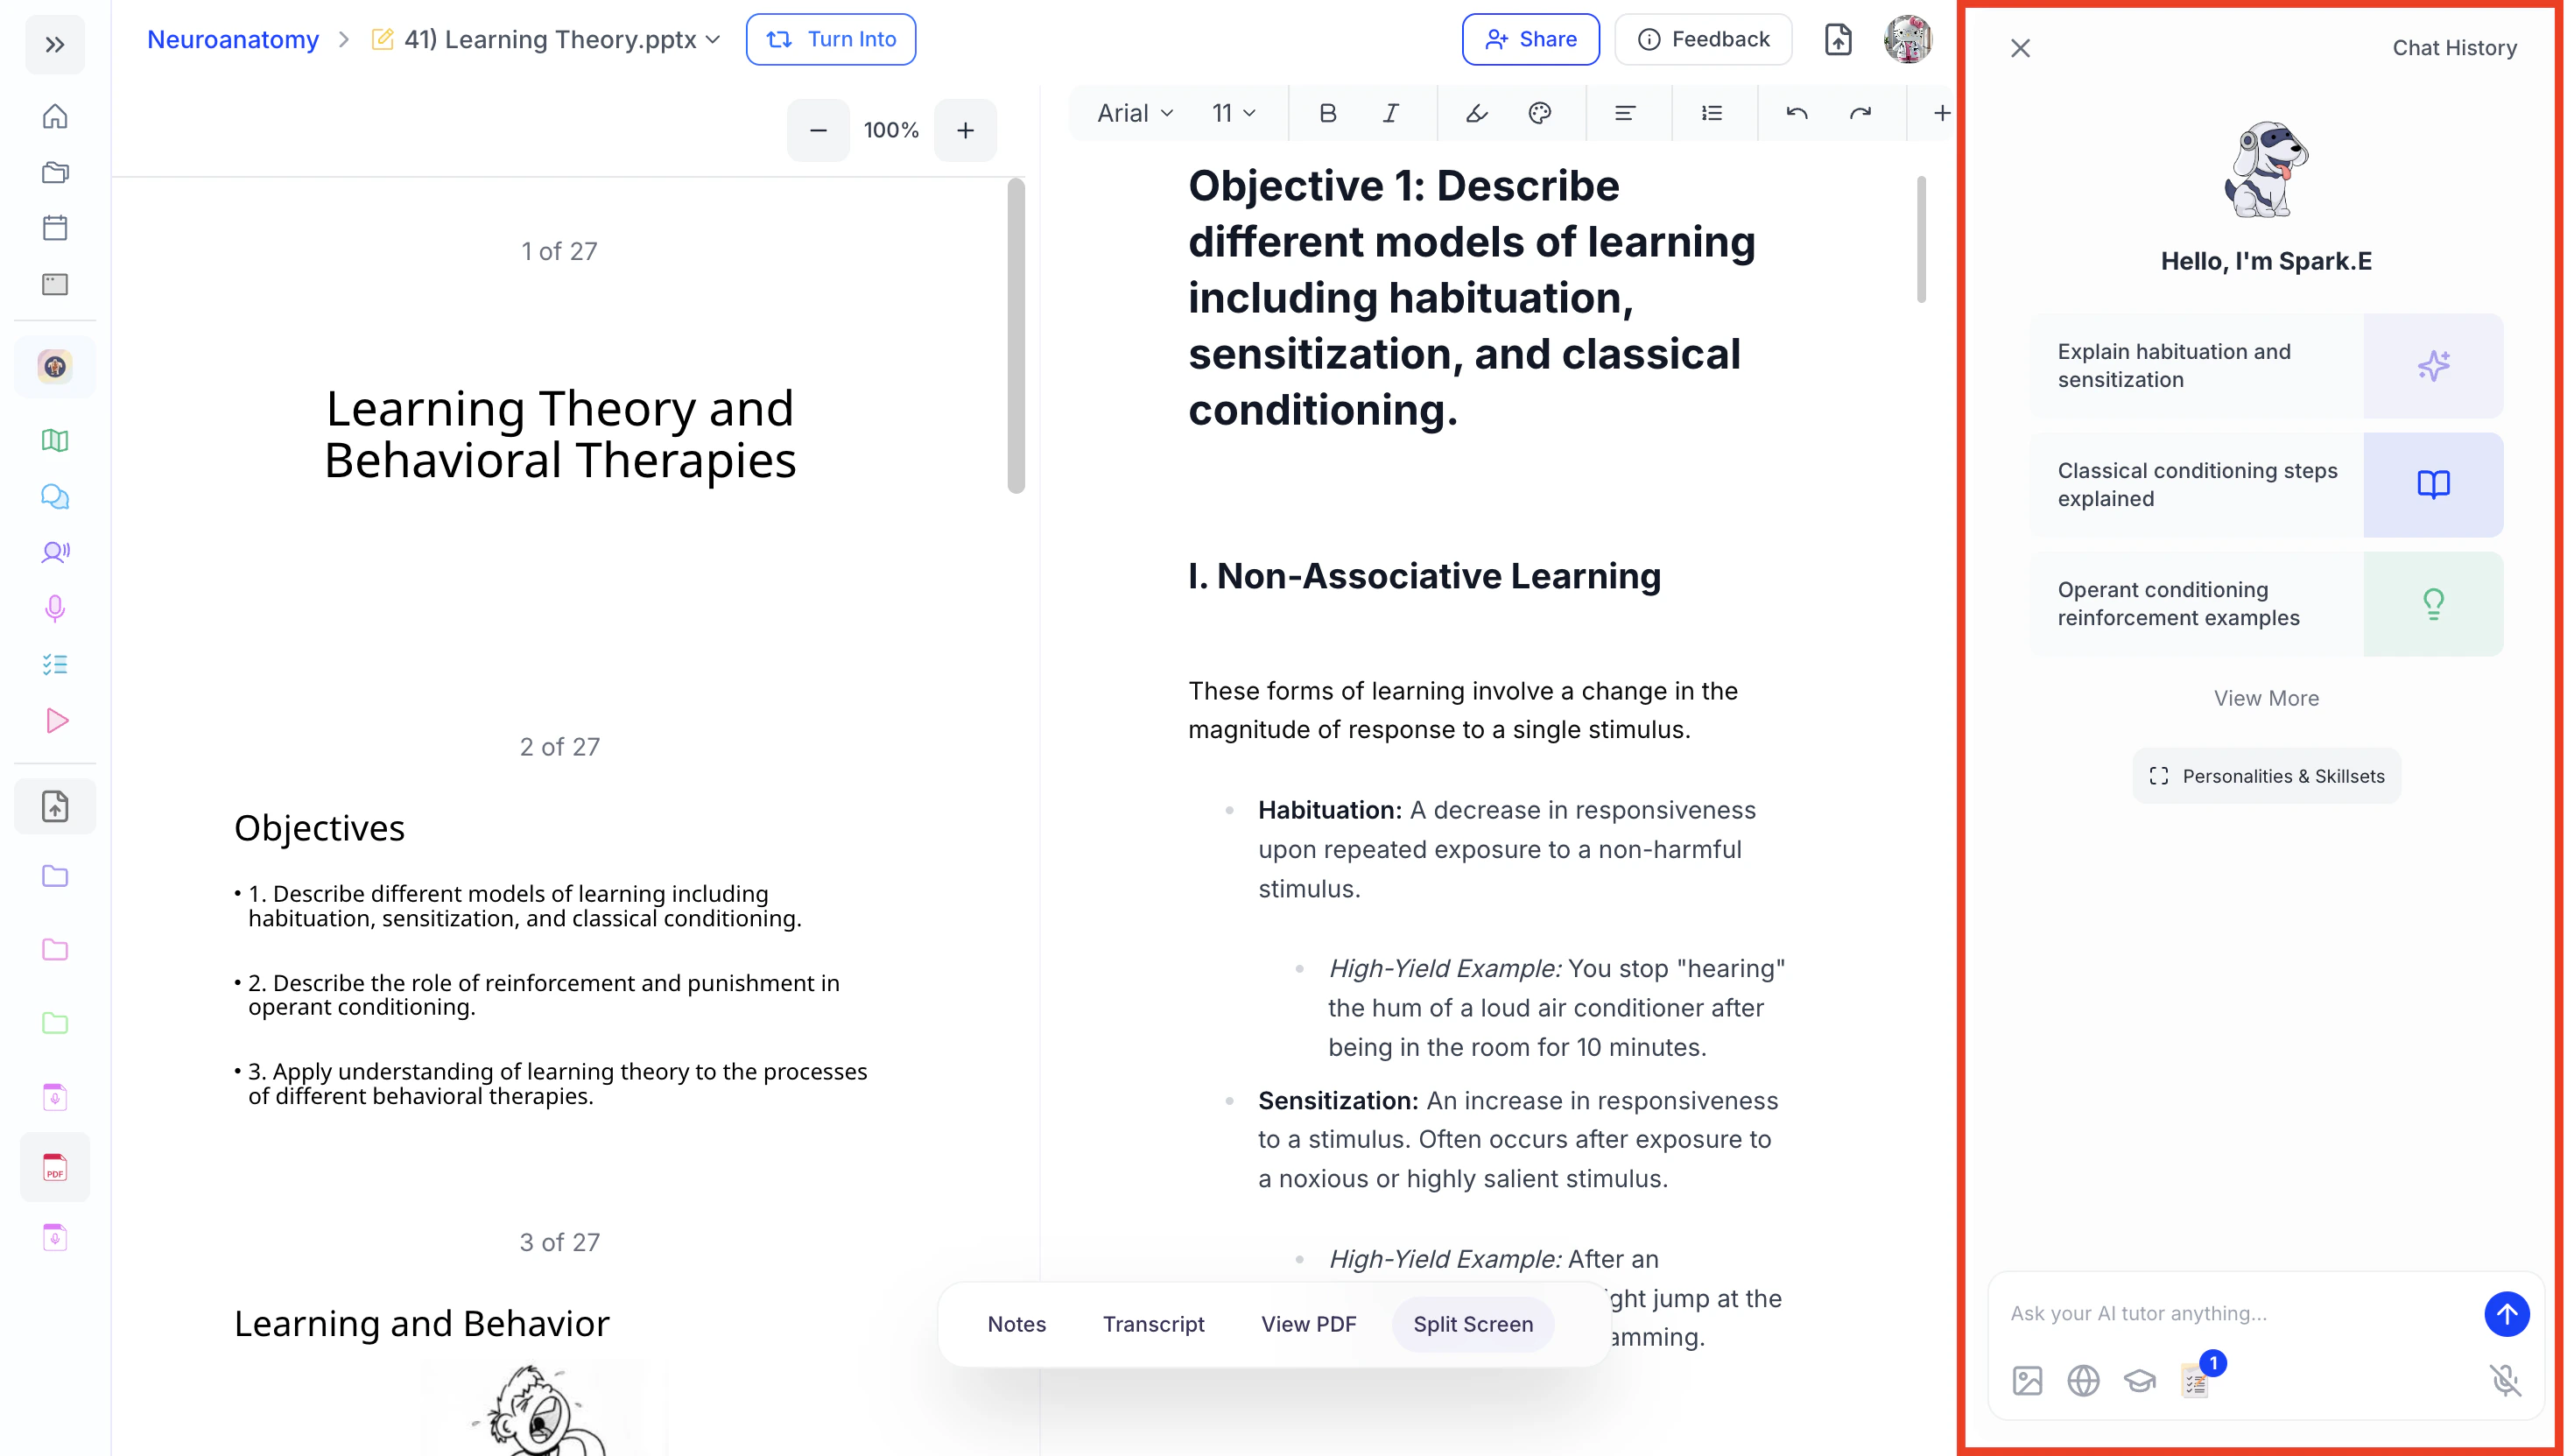The image size is (2574, 1456).
Task: Toggle the graduation cap mode icon
Action: 2139,1380
